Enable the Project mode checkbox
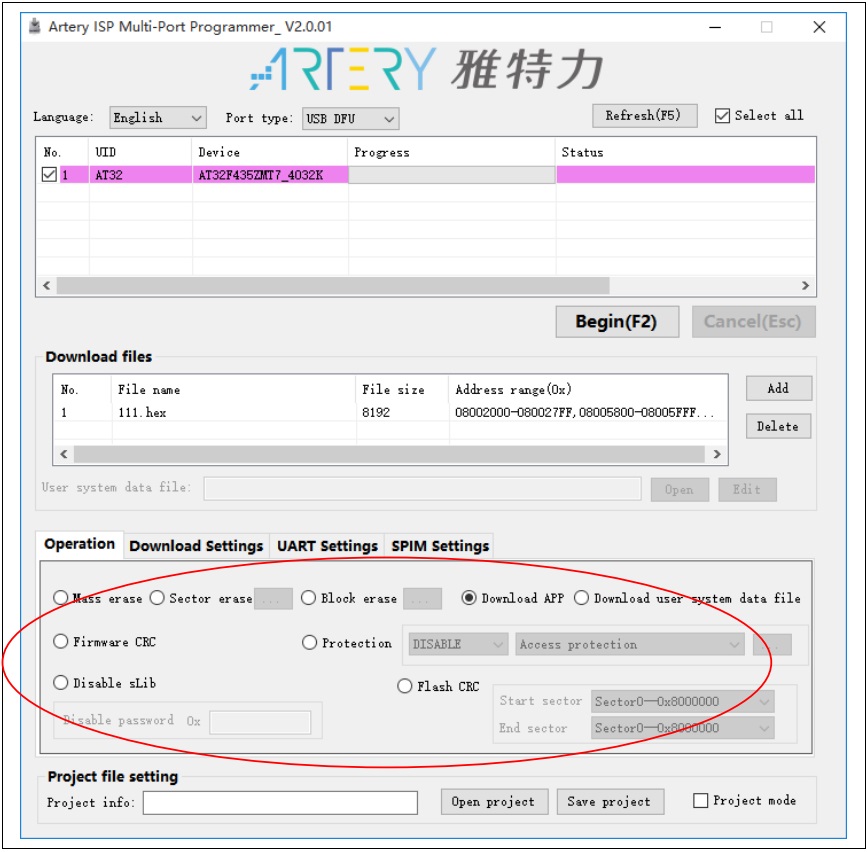Viewport: 868px width, 852px height. (700, 801)
